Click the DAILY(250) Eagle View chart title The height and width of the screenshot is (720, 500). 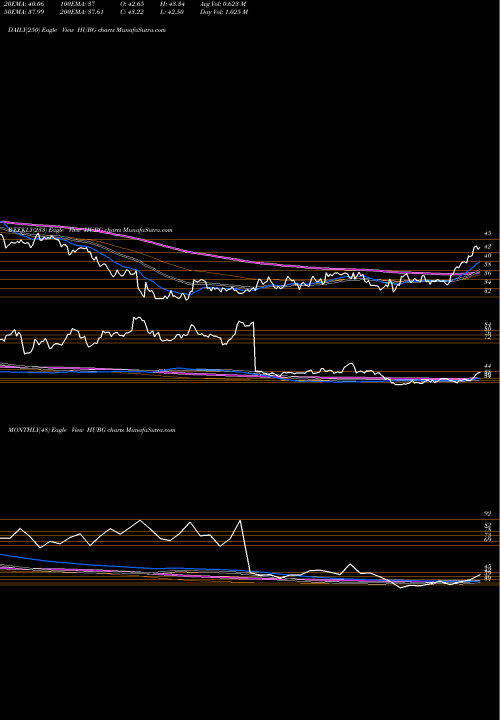[x=87, y=30]
